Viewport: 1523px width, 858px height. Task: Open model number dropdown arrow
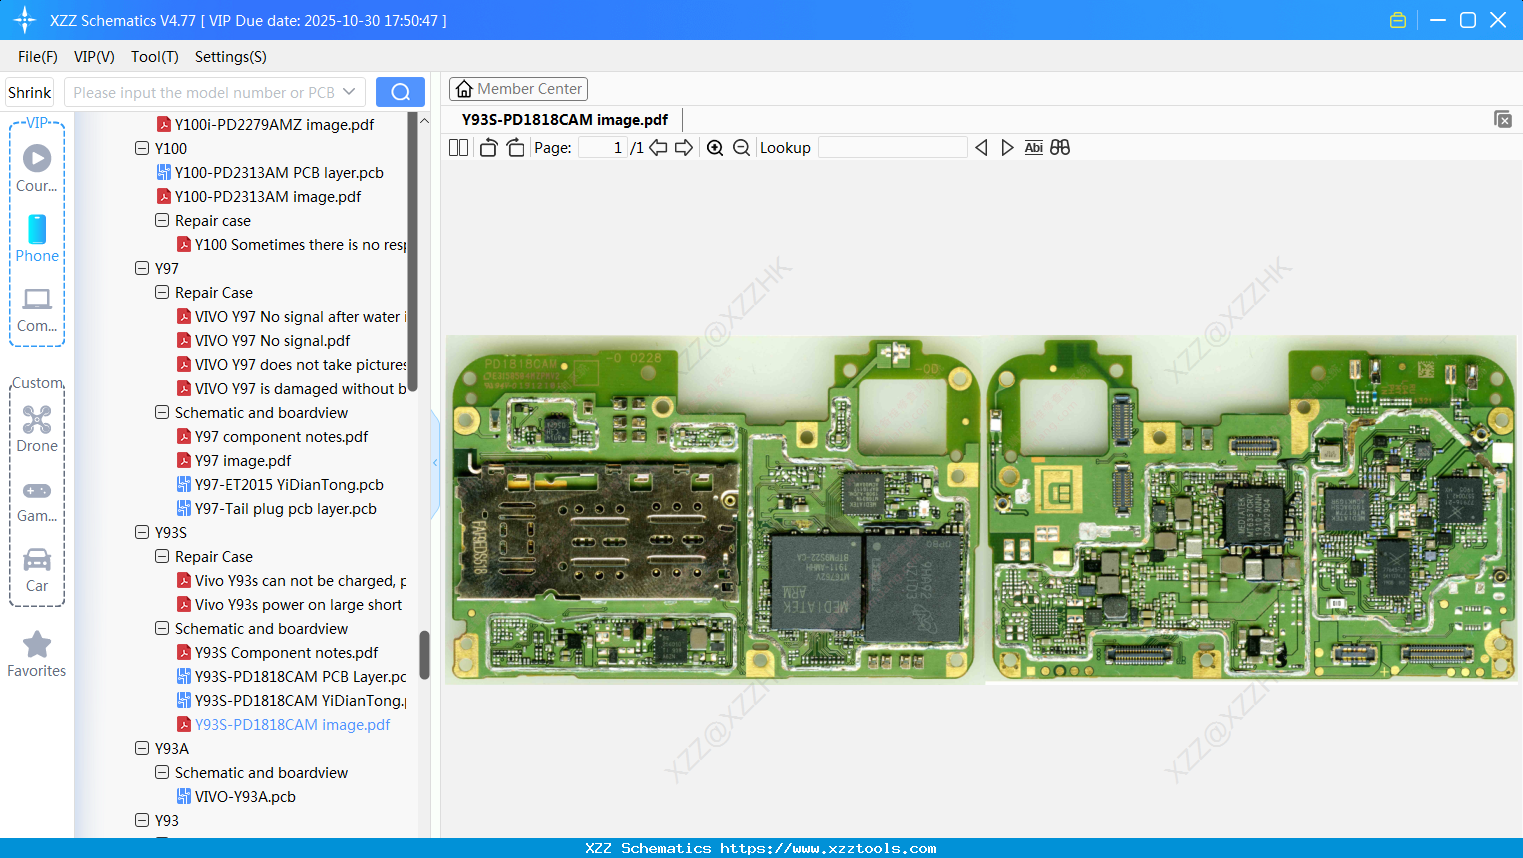pos(349,92)
